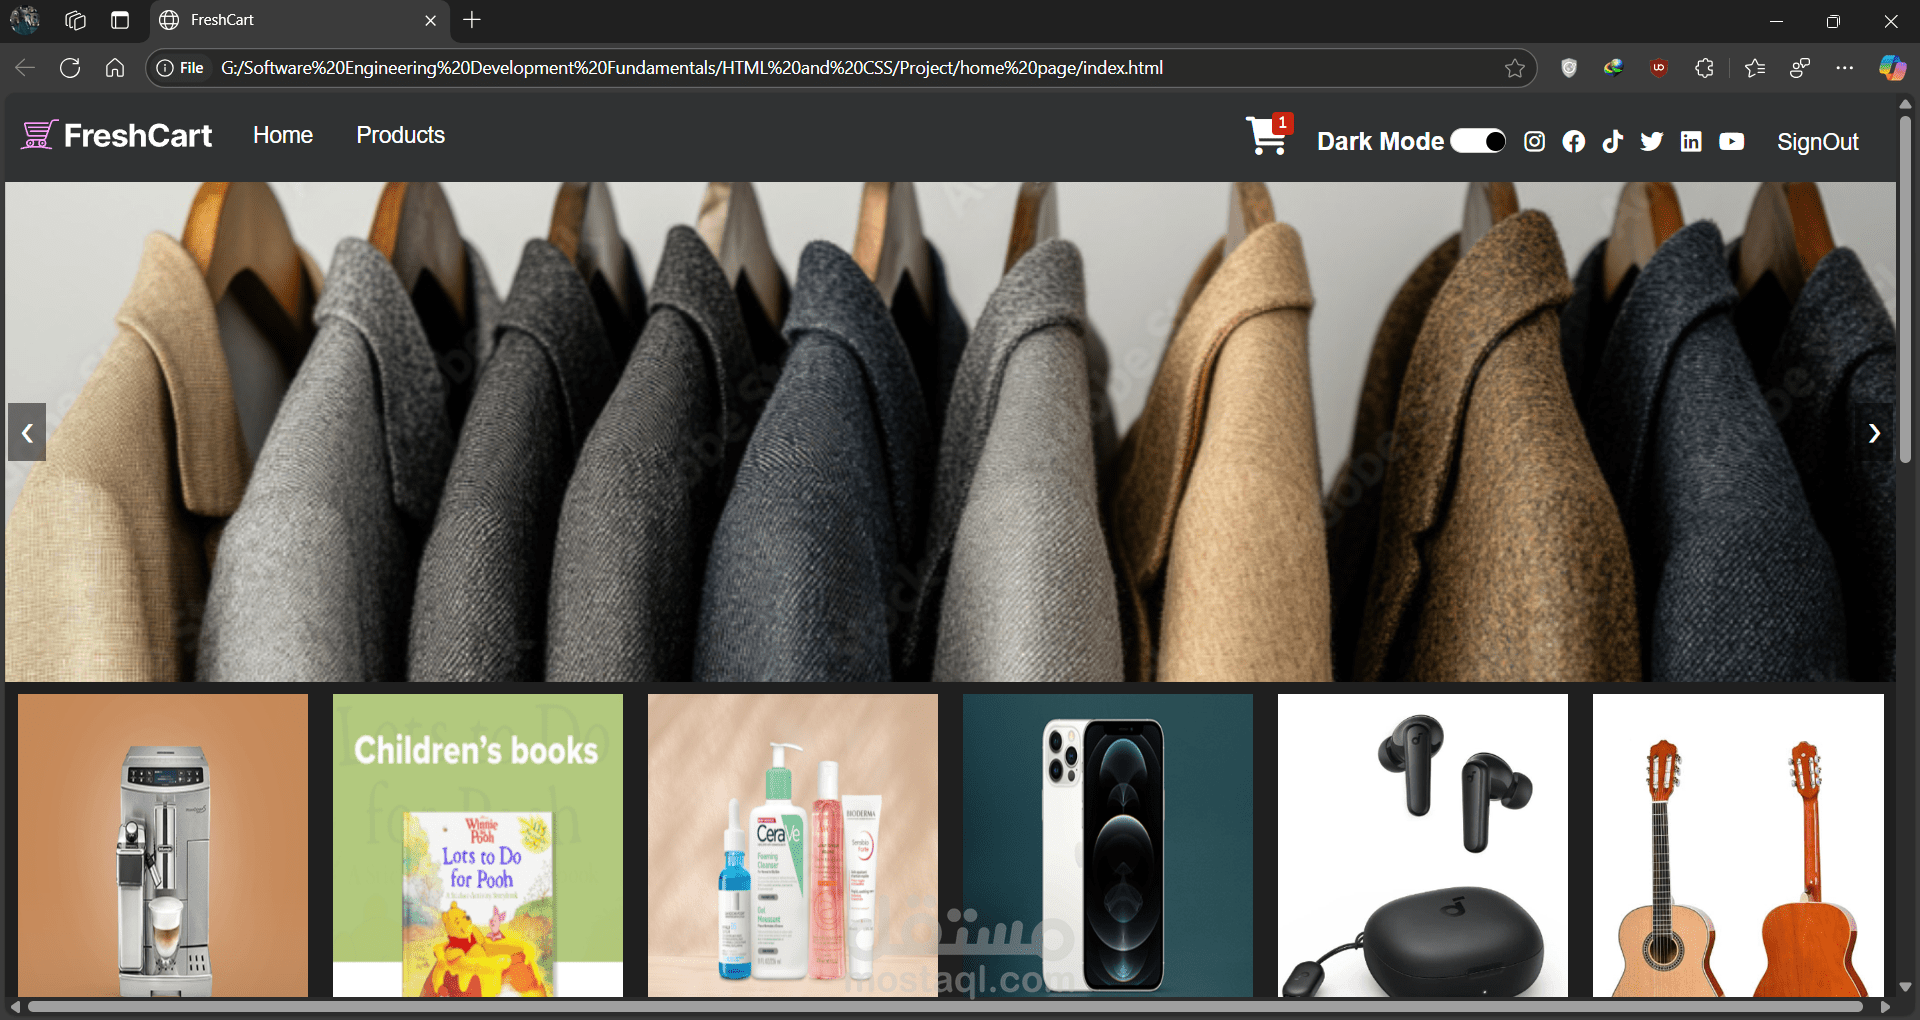Select the black earbuds thumbnail
The image size is (1920, 1020).
1423,845
